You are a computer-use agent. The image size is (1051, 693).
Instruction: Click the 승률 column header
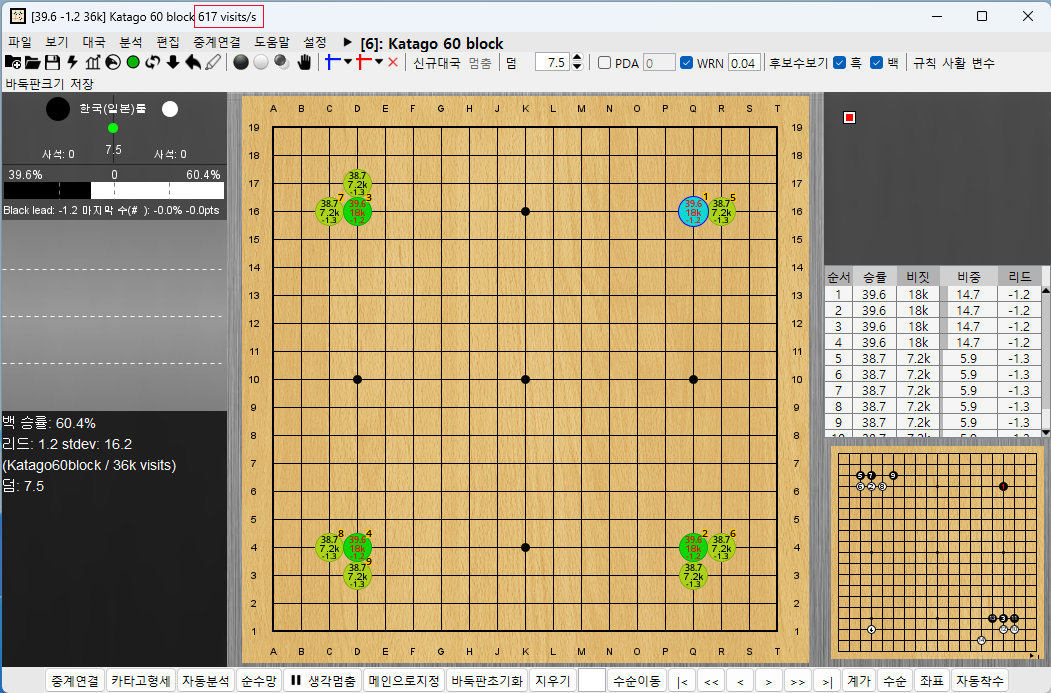[874, 276]
